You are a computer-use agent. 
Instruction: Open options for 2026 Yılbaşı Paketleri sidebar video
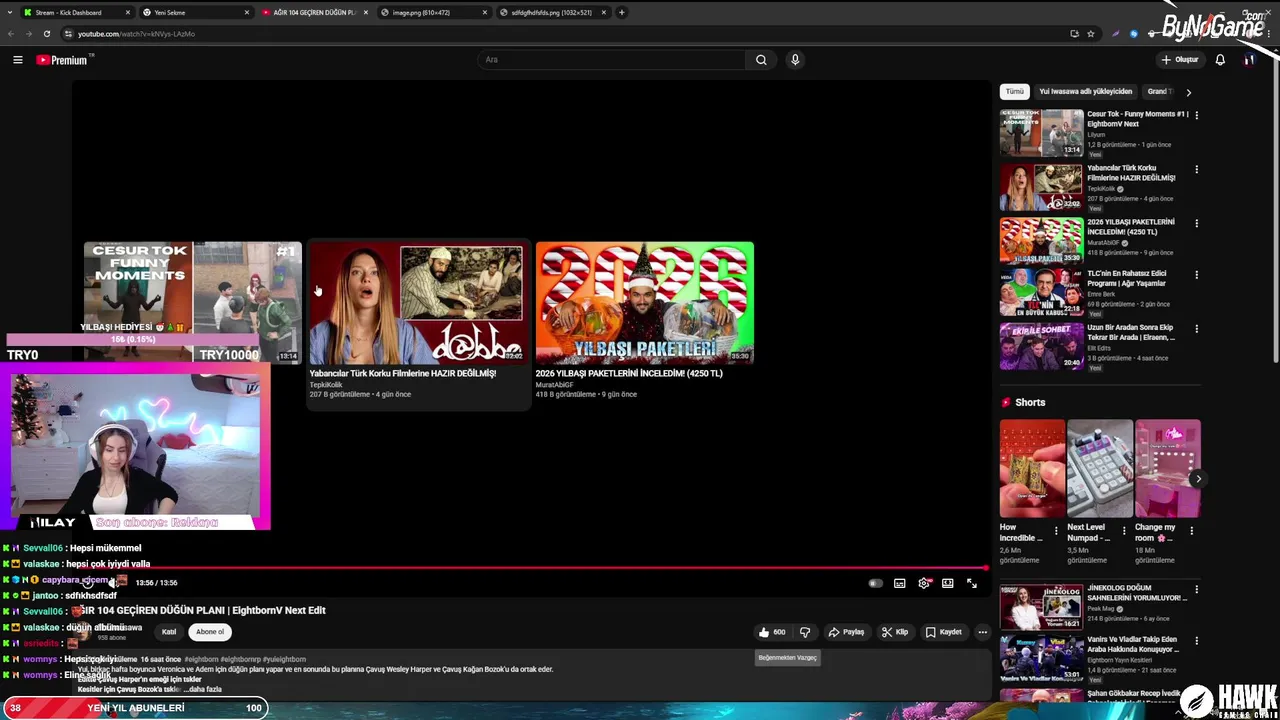pyautogui.click(x=1196, y=223)
